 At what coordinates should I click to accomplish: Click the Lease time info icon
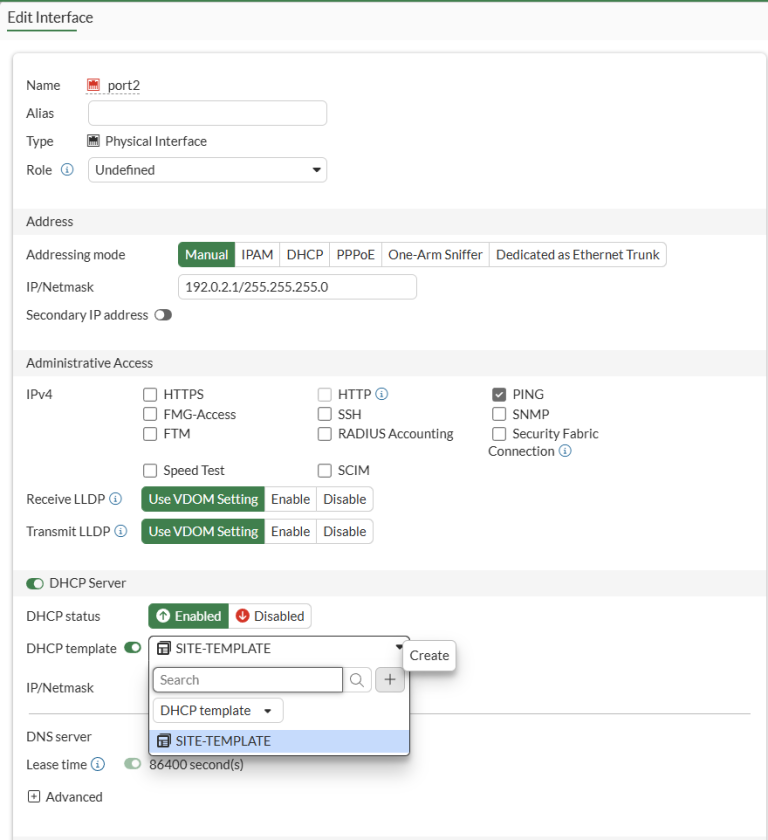click(97, 764)
